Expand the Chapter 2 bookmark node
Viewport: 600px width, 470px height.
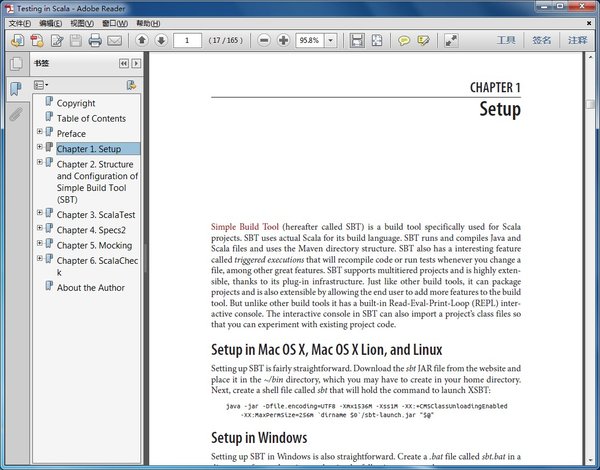point(39,162)
